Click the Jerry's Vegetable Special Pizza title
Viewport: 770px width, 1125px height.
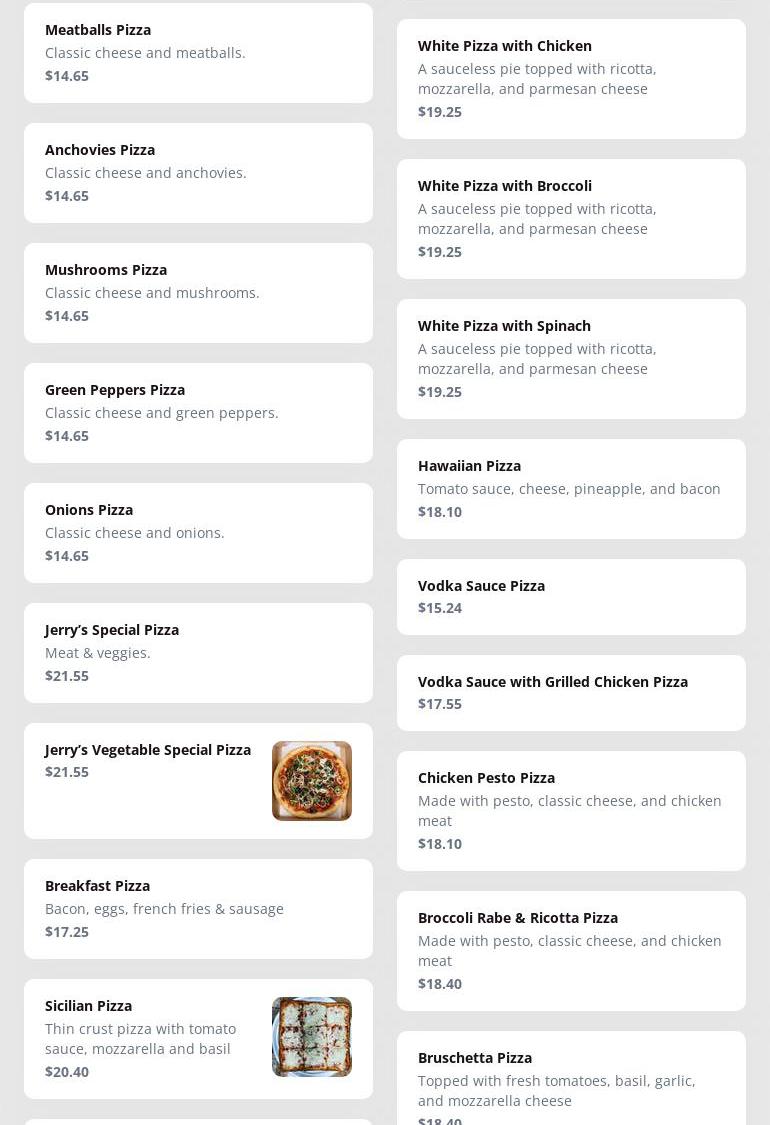coord(148,750)
